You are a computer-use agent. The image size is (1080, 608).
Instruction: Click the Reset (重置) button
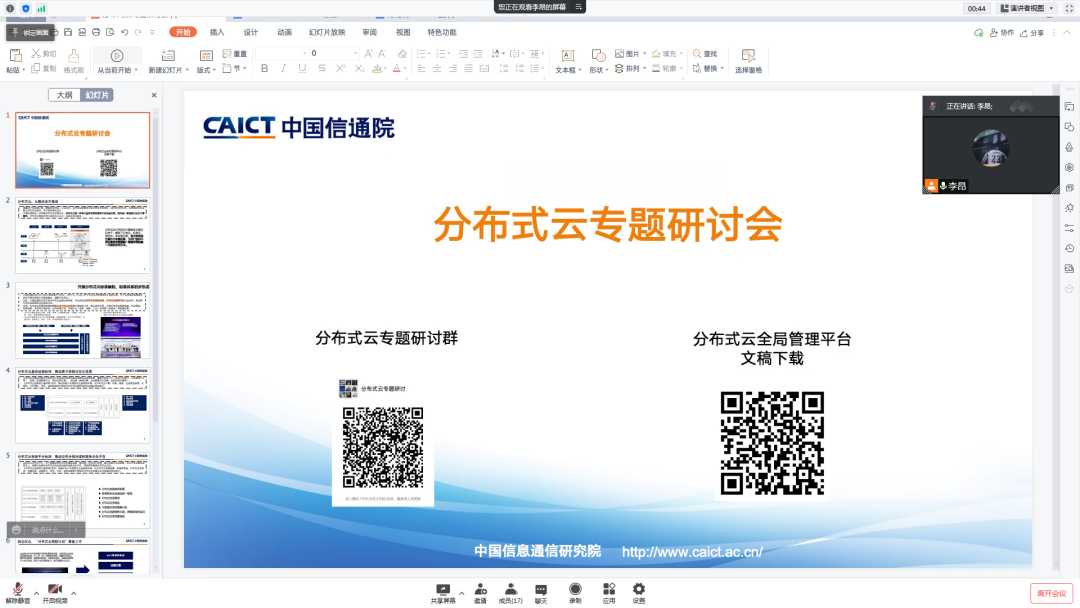pos(235,53)
